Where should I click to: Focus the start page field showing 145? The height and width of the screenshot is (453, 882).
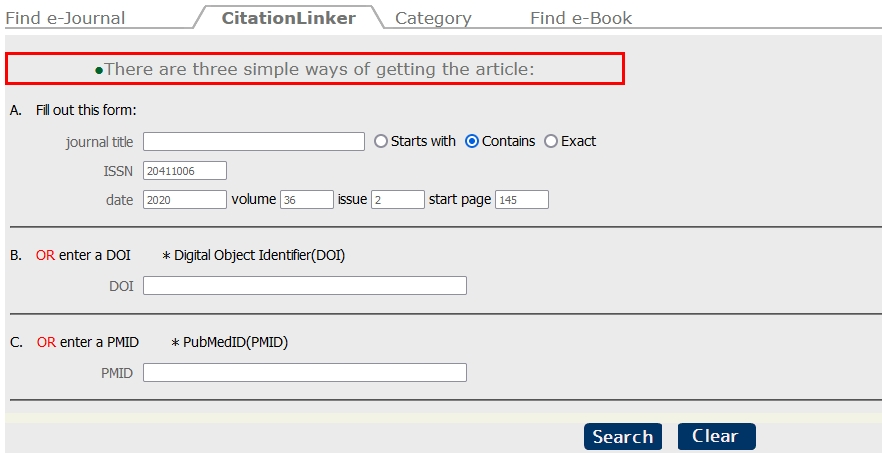pyautogui.click(x=522, y=200)
